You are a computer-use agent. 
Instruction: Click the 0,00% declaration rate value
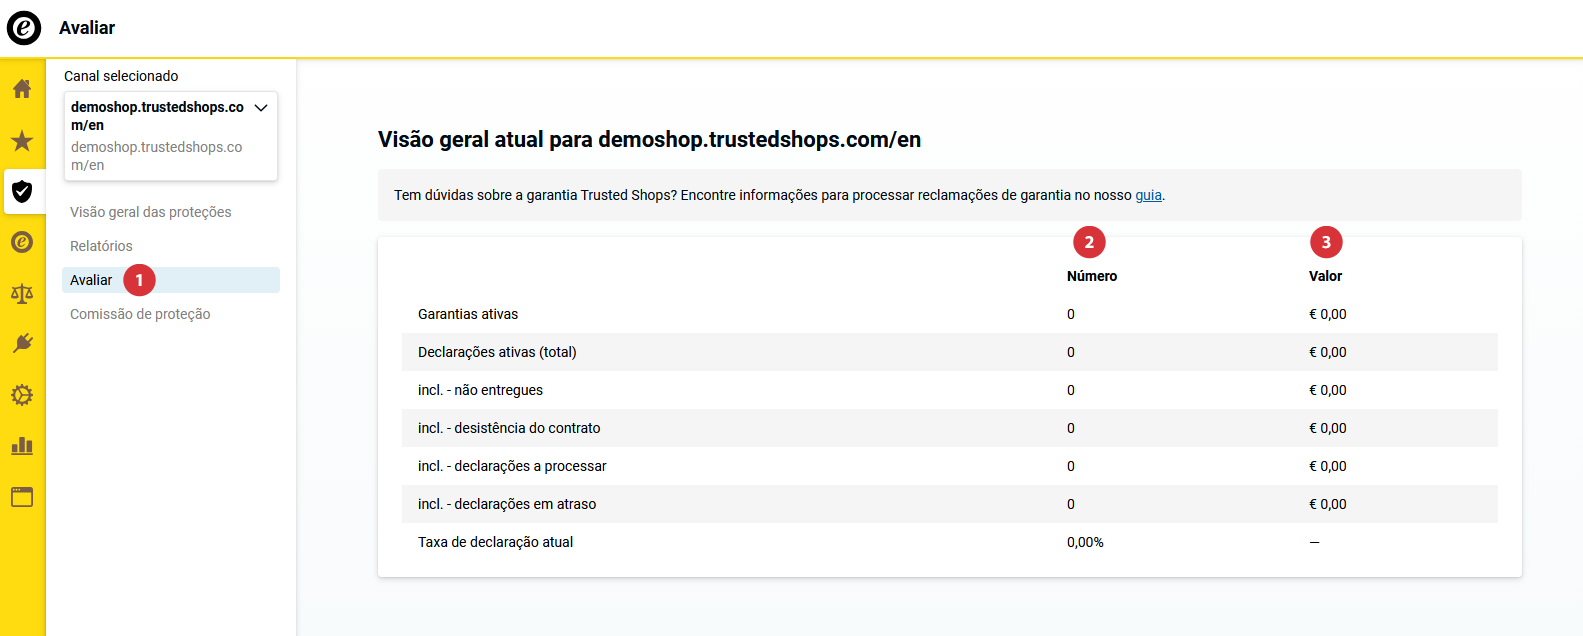[x=1085, y=542]
